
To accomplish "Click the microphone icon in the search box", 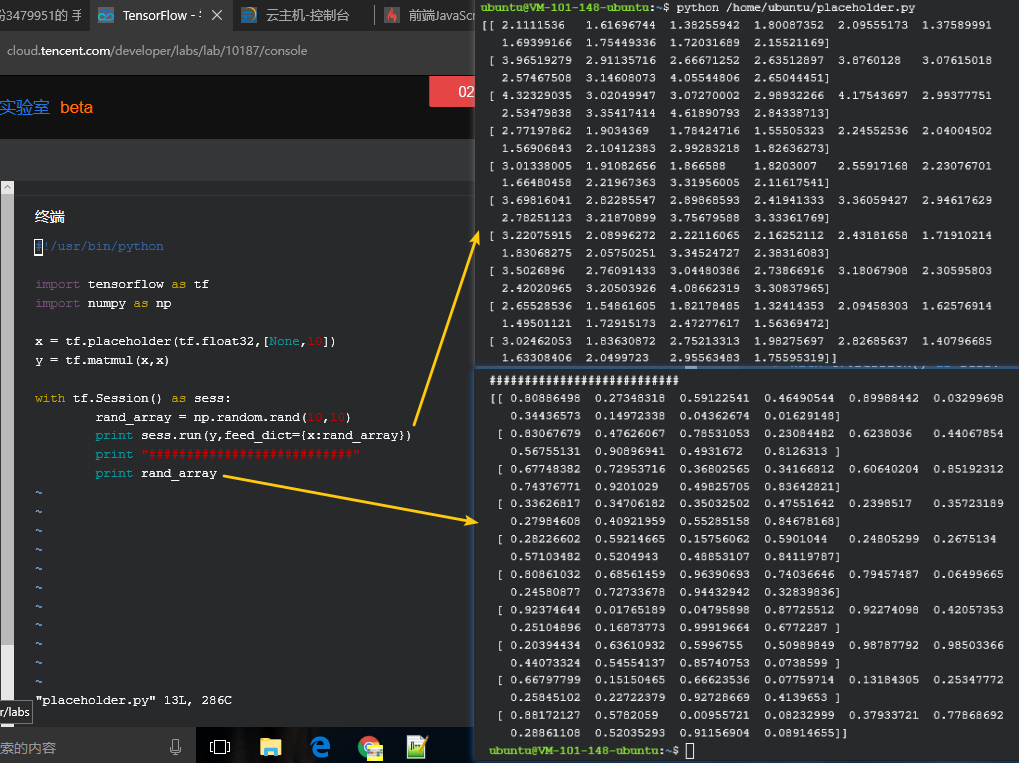I will coord(175,746).
